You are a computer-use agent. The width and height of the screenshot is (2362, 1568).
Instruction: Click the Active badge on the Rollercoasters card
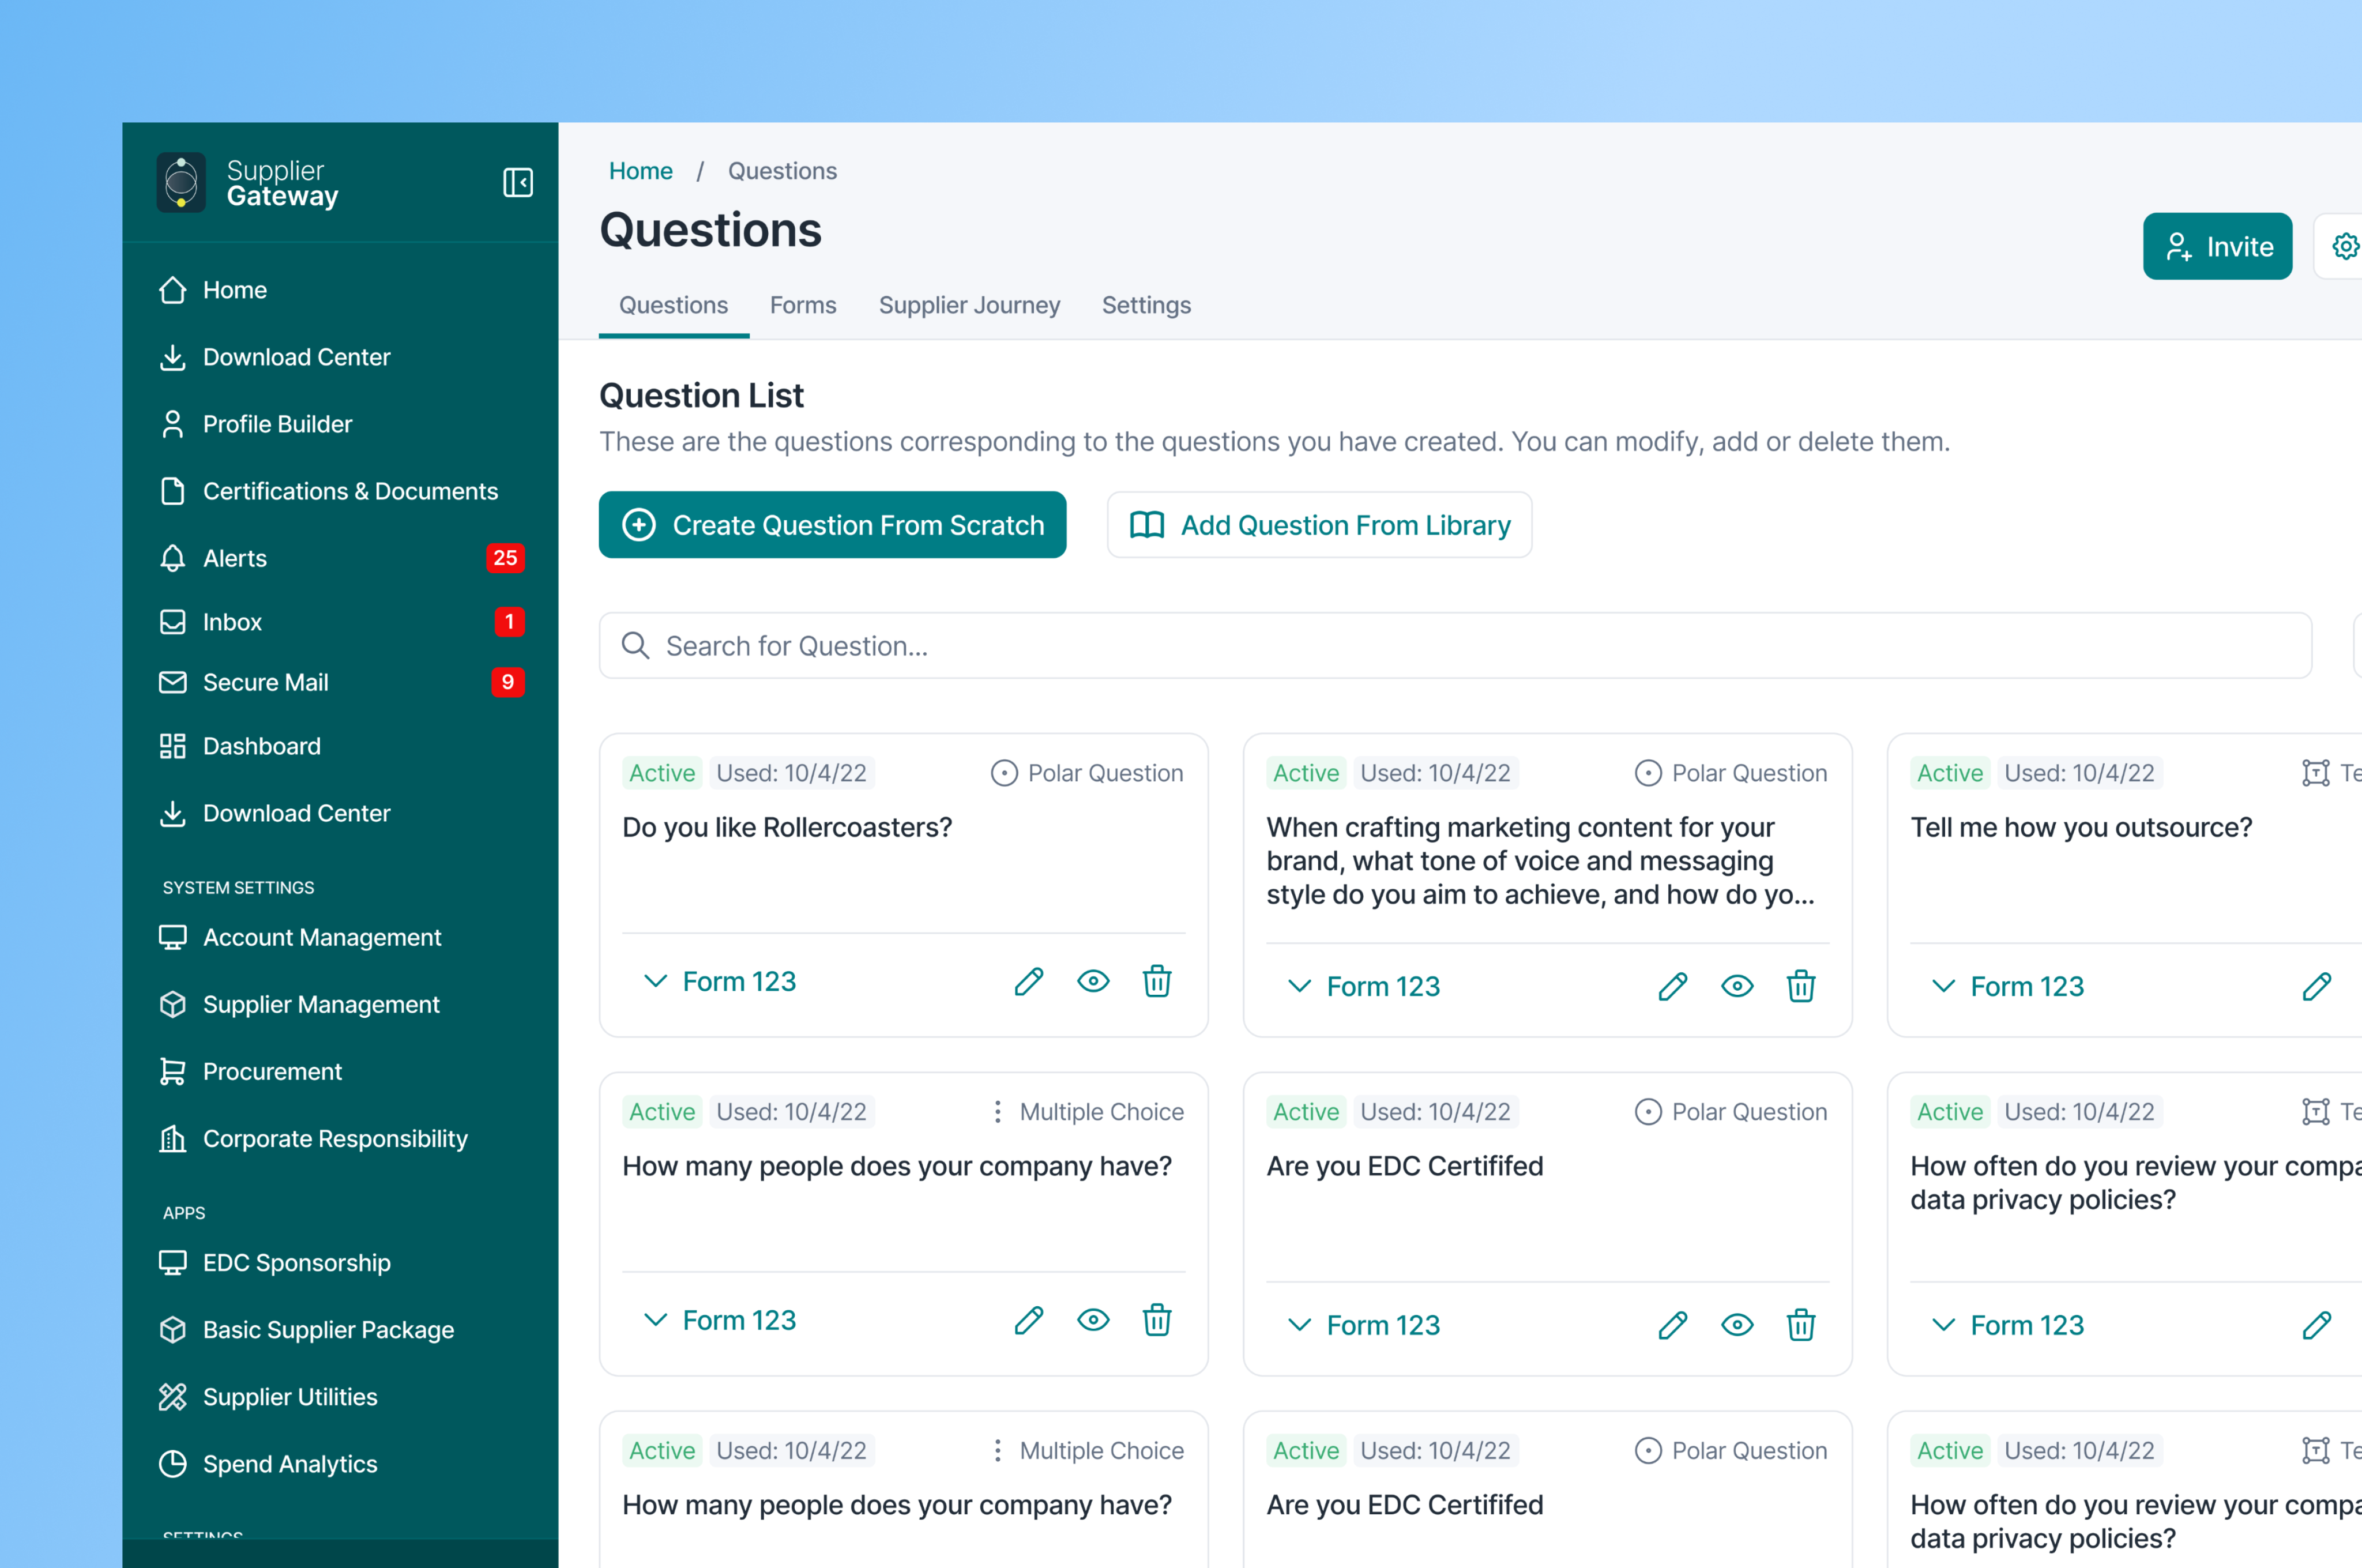point(662,773)
